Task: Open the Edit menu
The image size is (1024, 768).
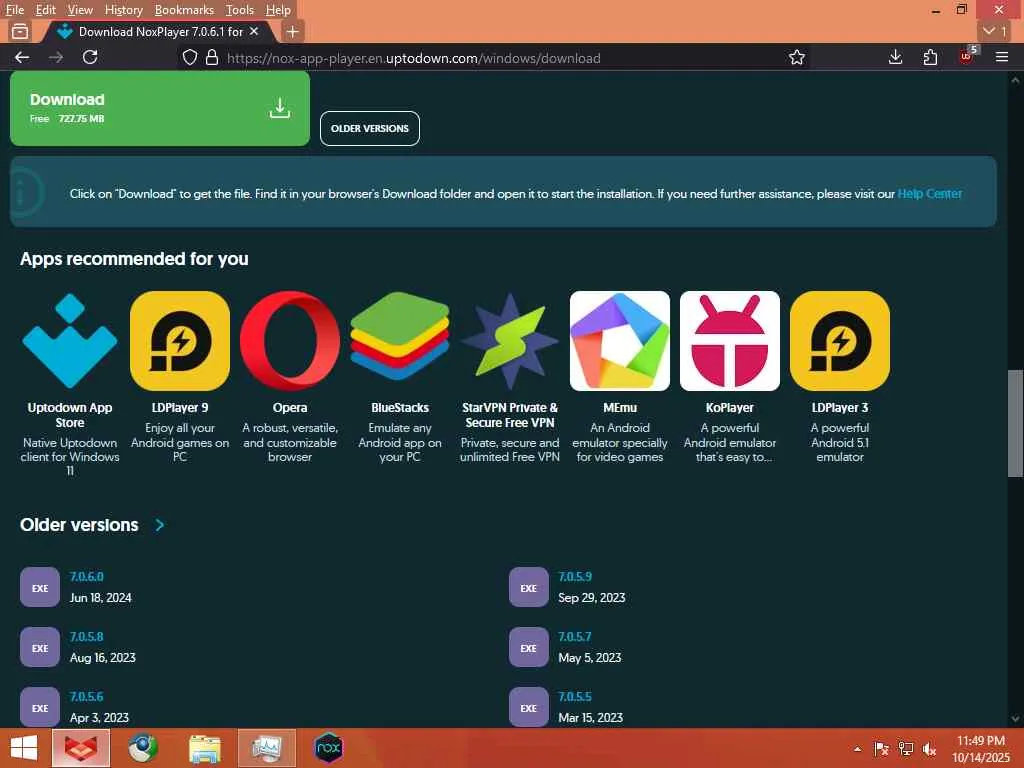Action: pos(45,10)
